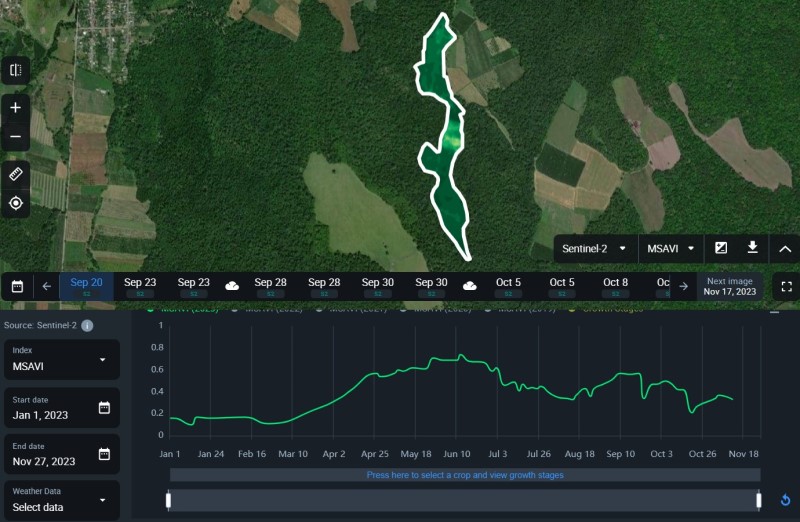The width and height of the screenshot is (800, 522).
Task: Zoom out of the map
Action: (x=15, y=137)
